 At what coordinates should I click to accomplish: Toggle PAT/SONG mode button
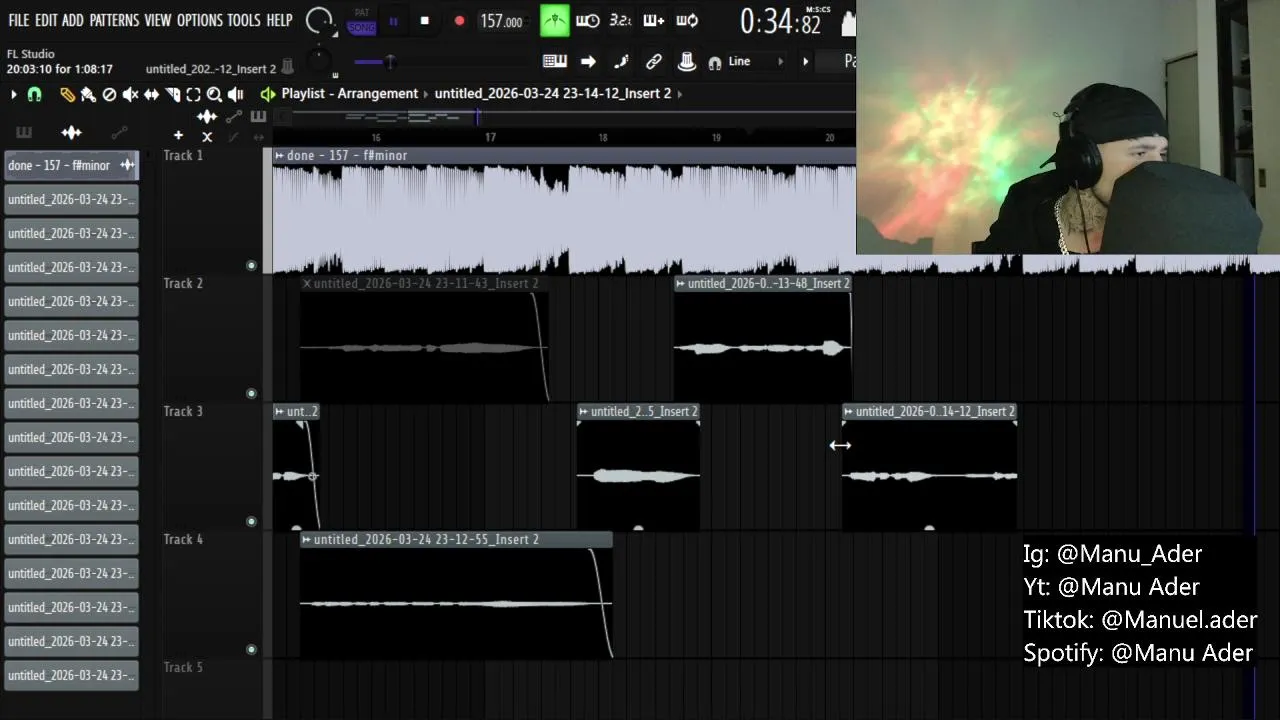click(362, 22)
